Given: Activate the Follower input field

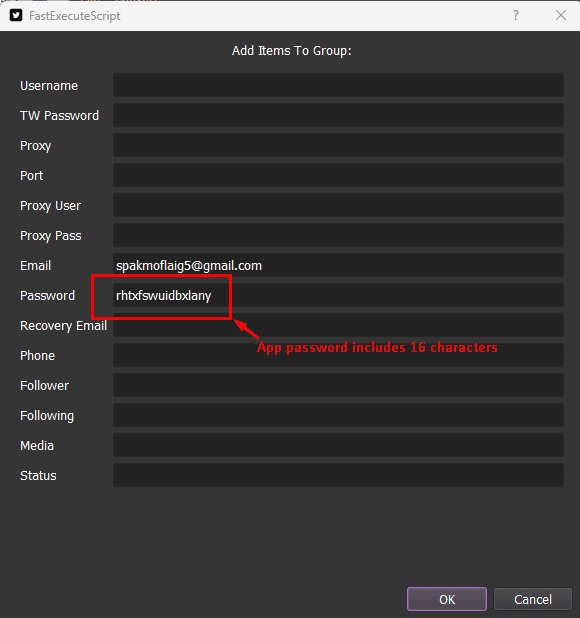Looking at the screenshot, I should 338,385.
